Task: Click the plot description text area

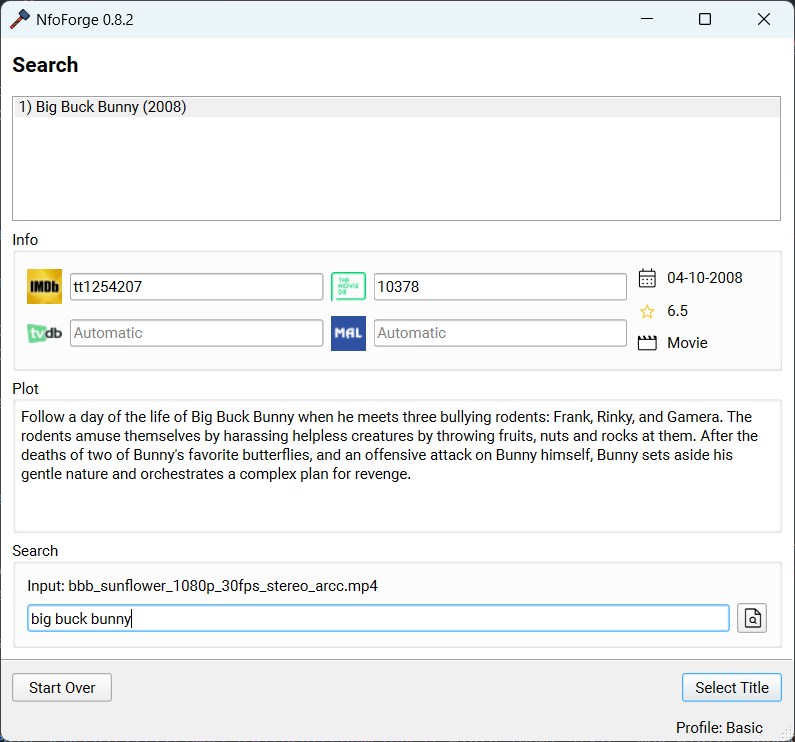Action: (x=398, y=466)
